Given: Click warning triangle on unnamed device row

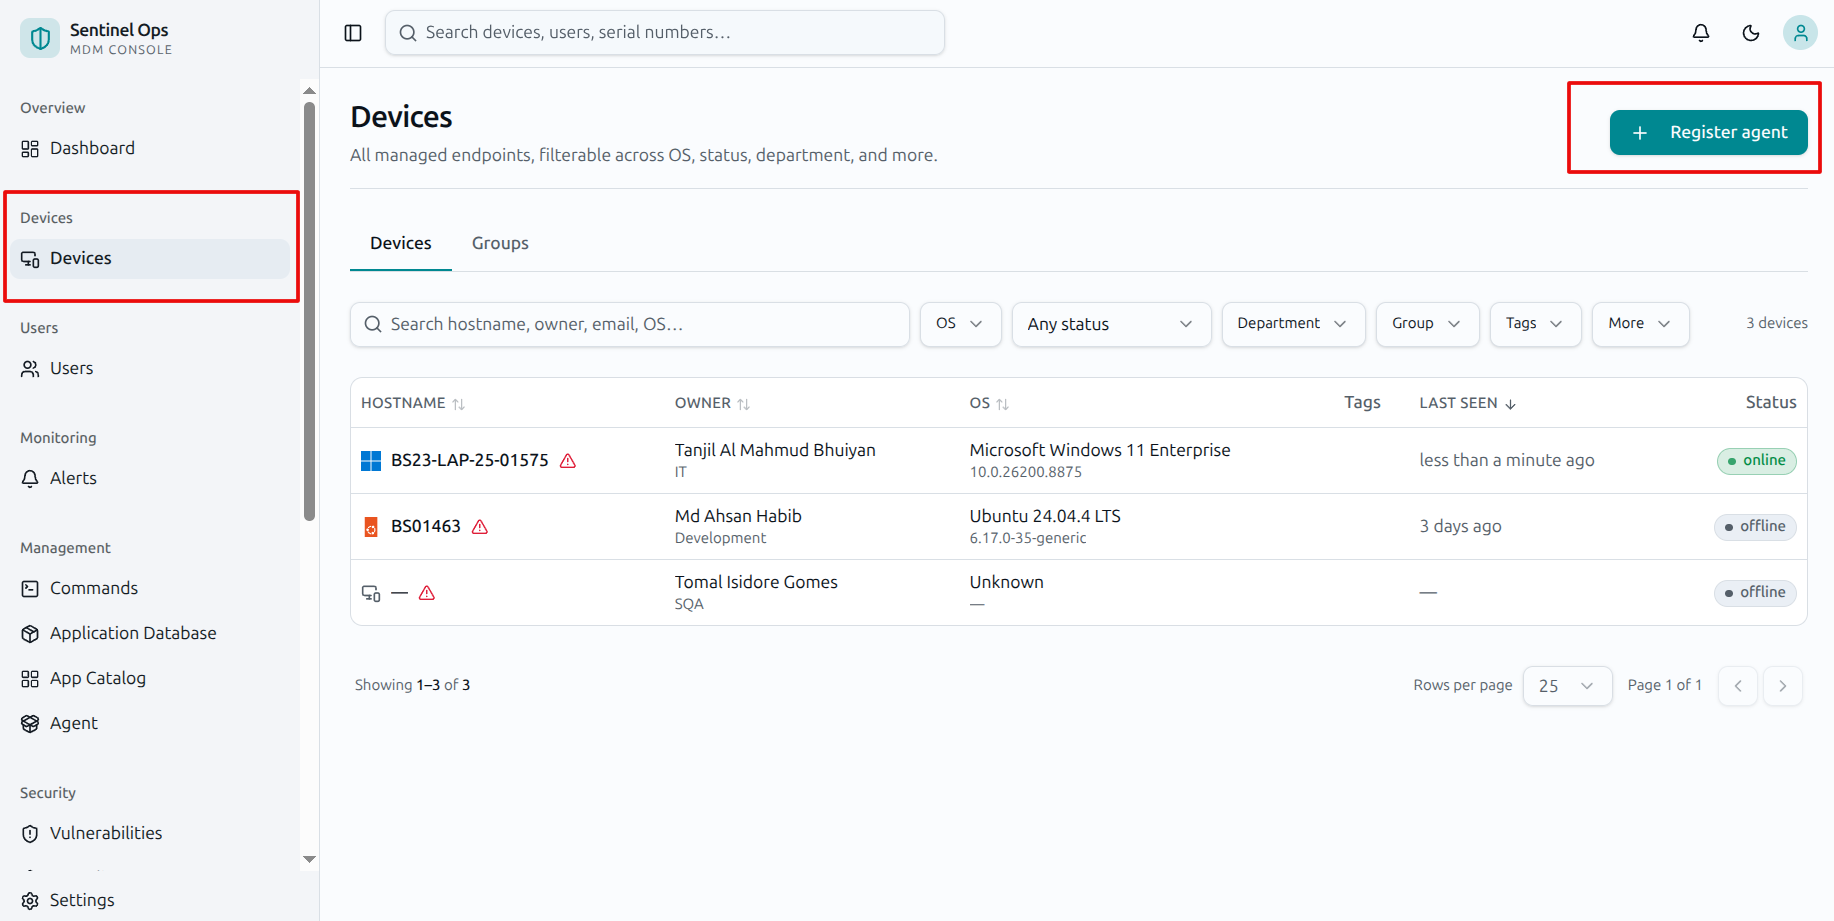Looking at the screenshot, I should pos(427,593).
